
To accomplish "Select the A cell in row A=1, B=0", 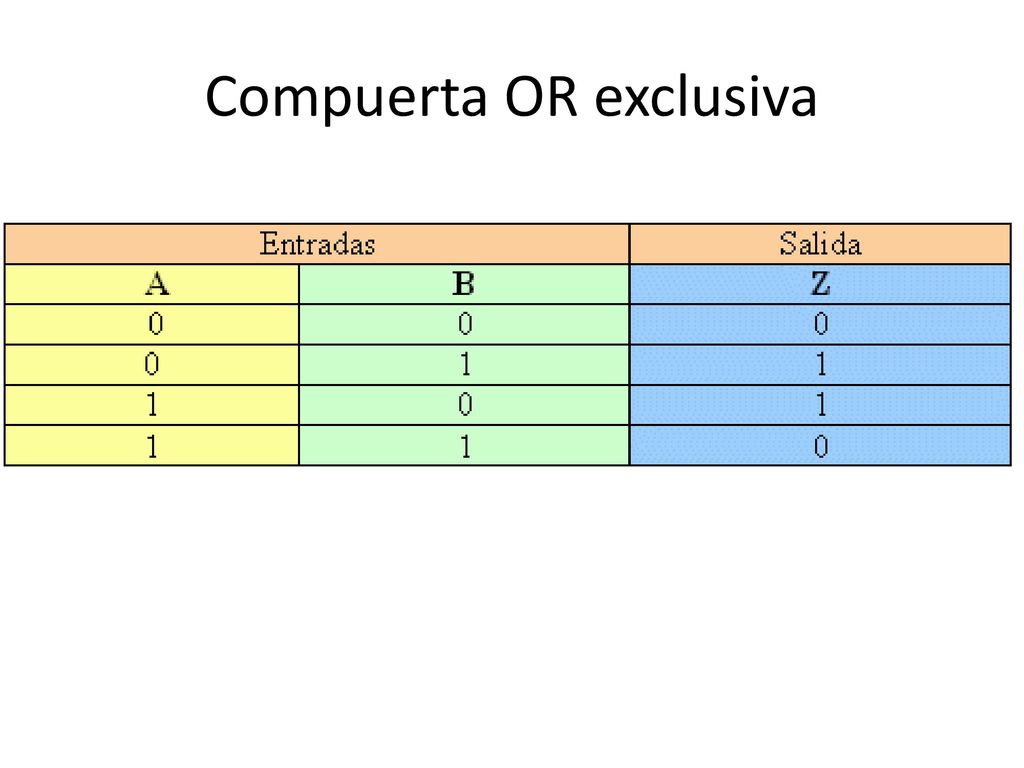I will point(152,406).
